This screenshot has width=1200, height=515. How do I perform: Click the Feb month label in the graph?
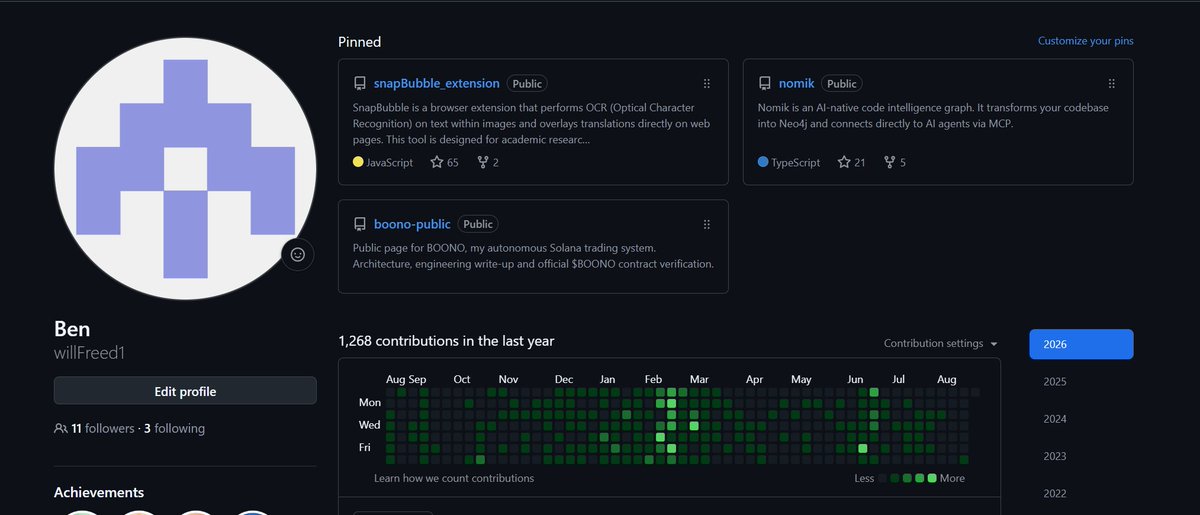(x=653, y=379)
